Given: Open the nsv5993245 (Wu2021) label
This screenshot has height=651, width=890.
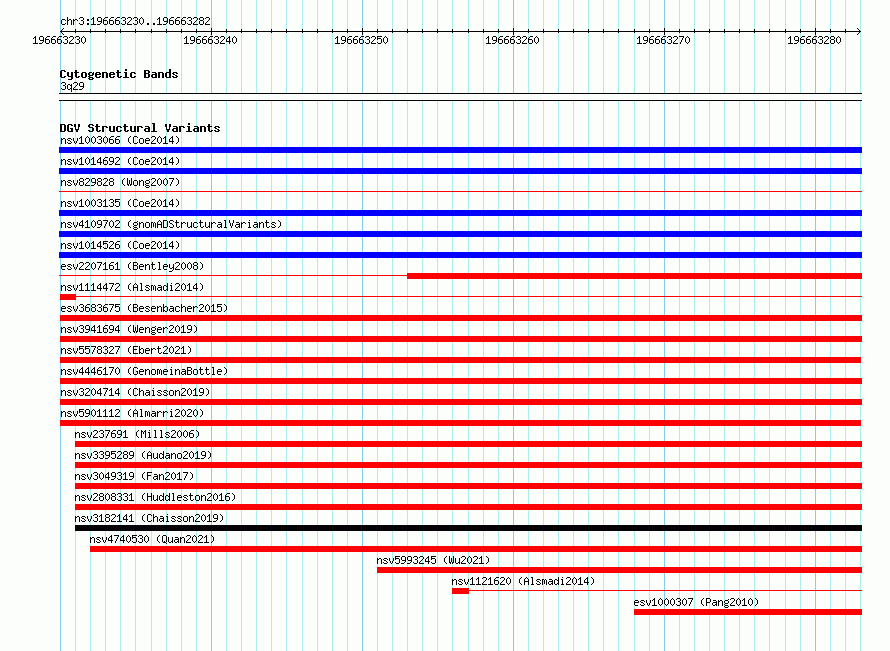Looking at the screenshot, I should click(433, 560).
